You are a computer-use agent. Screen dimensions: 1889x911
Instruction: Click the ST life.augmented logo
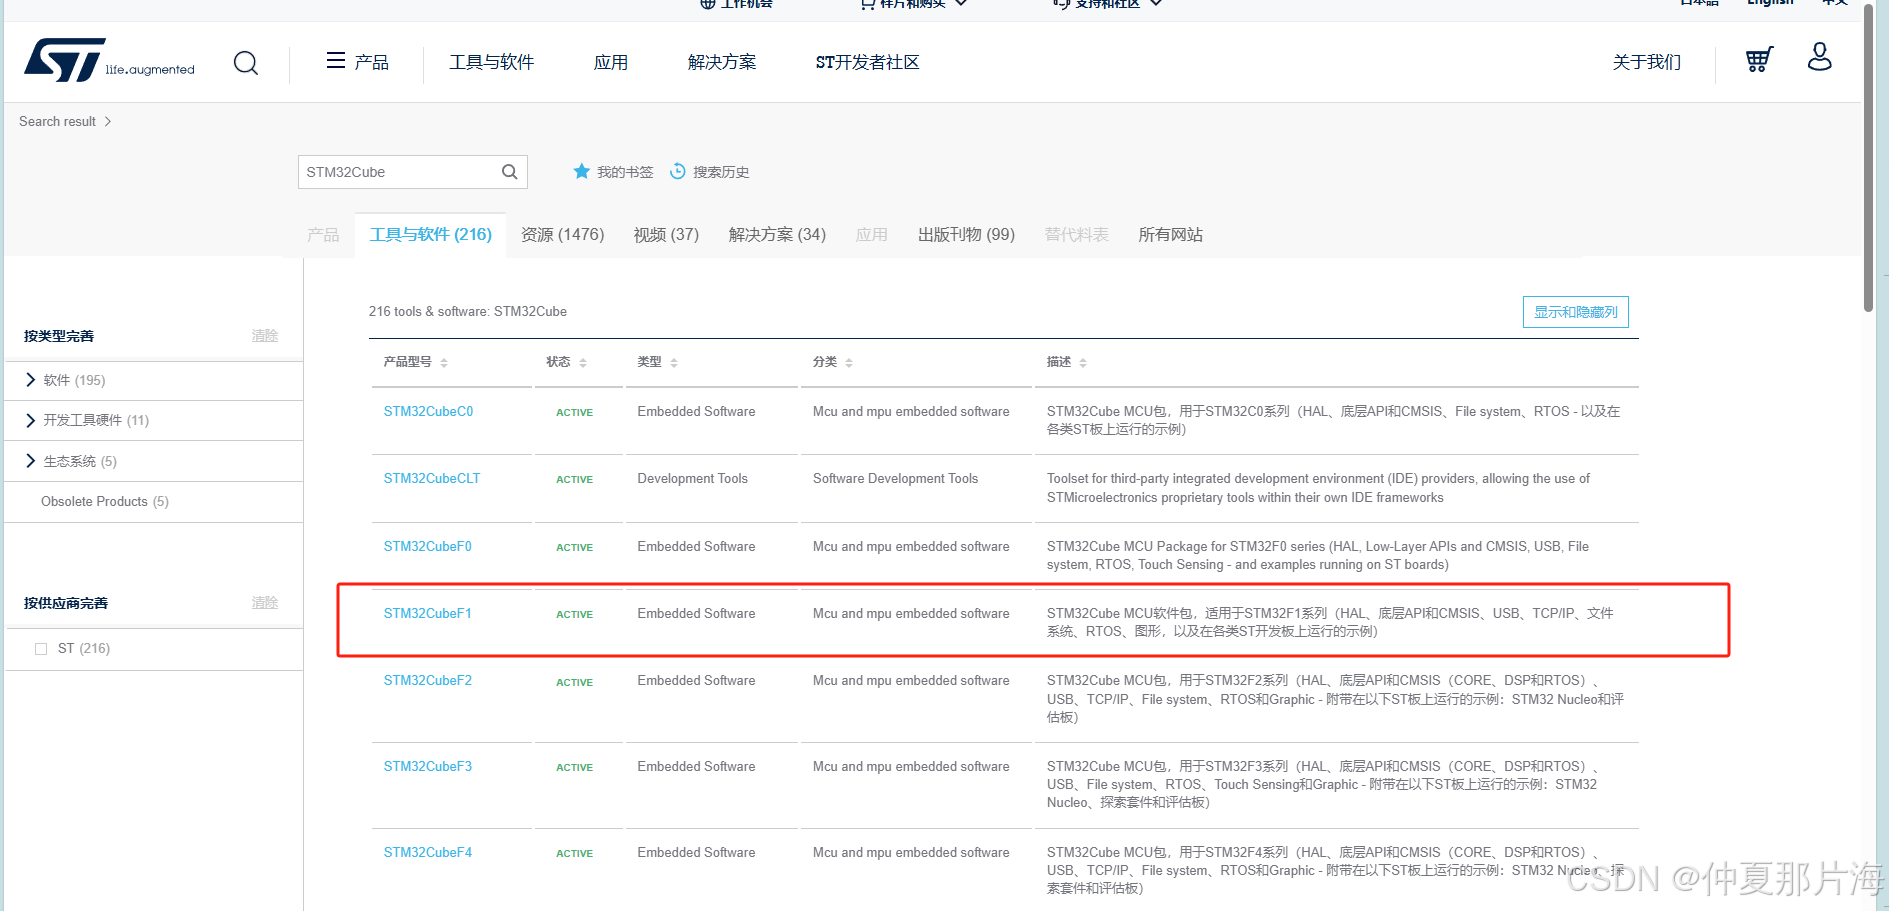[109, 61]
